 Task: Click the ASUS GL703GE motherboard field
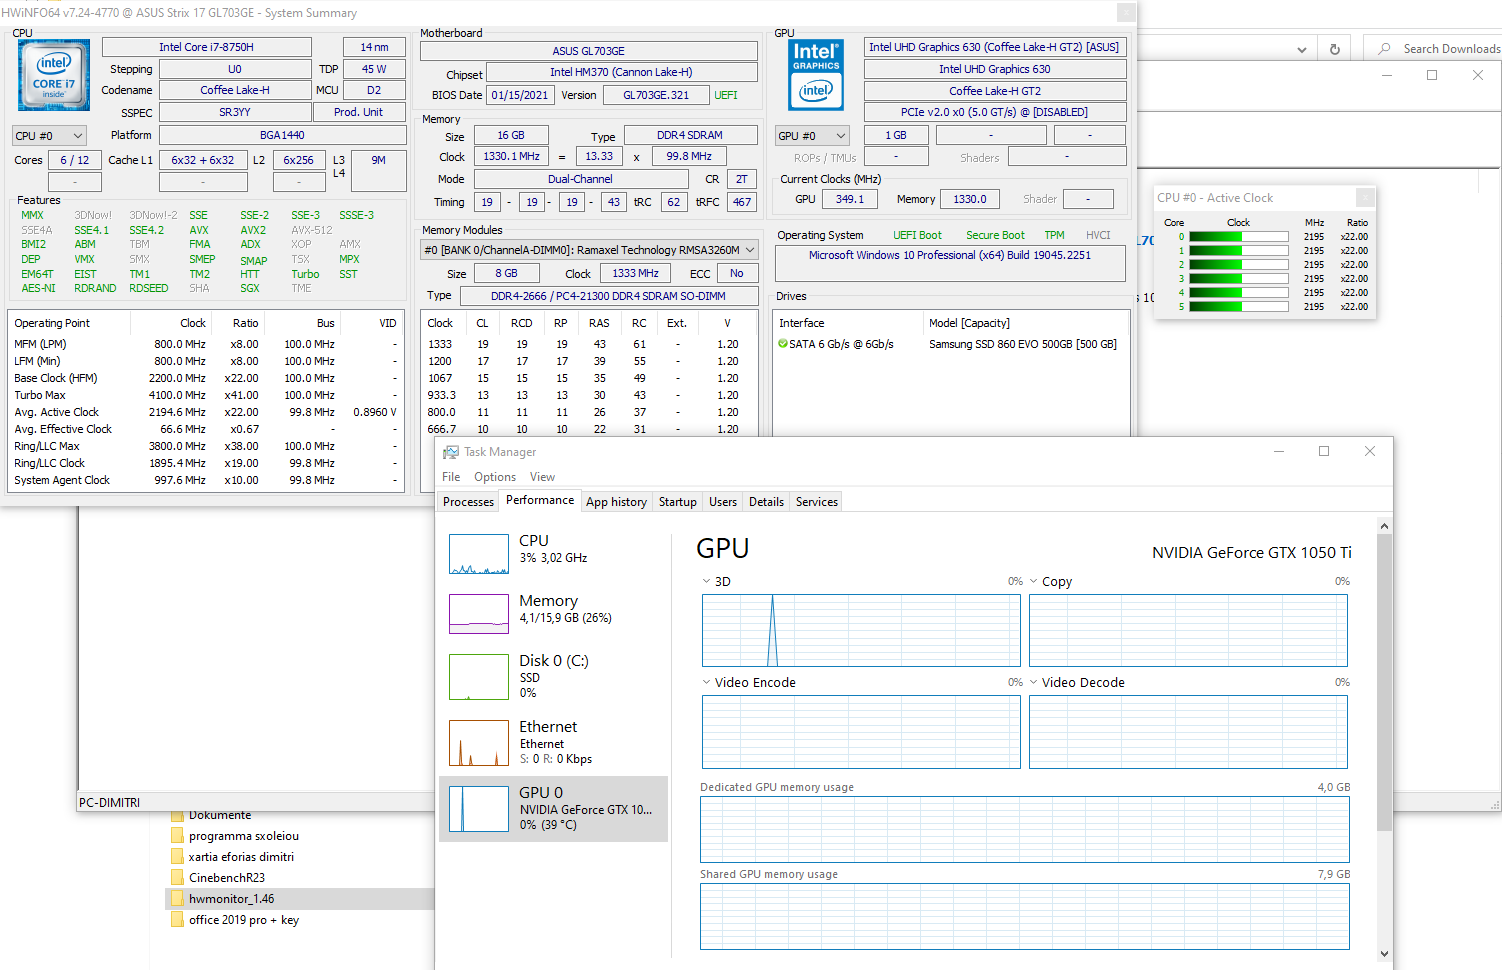pos(588,51)
